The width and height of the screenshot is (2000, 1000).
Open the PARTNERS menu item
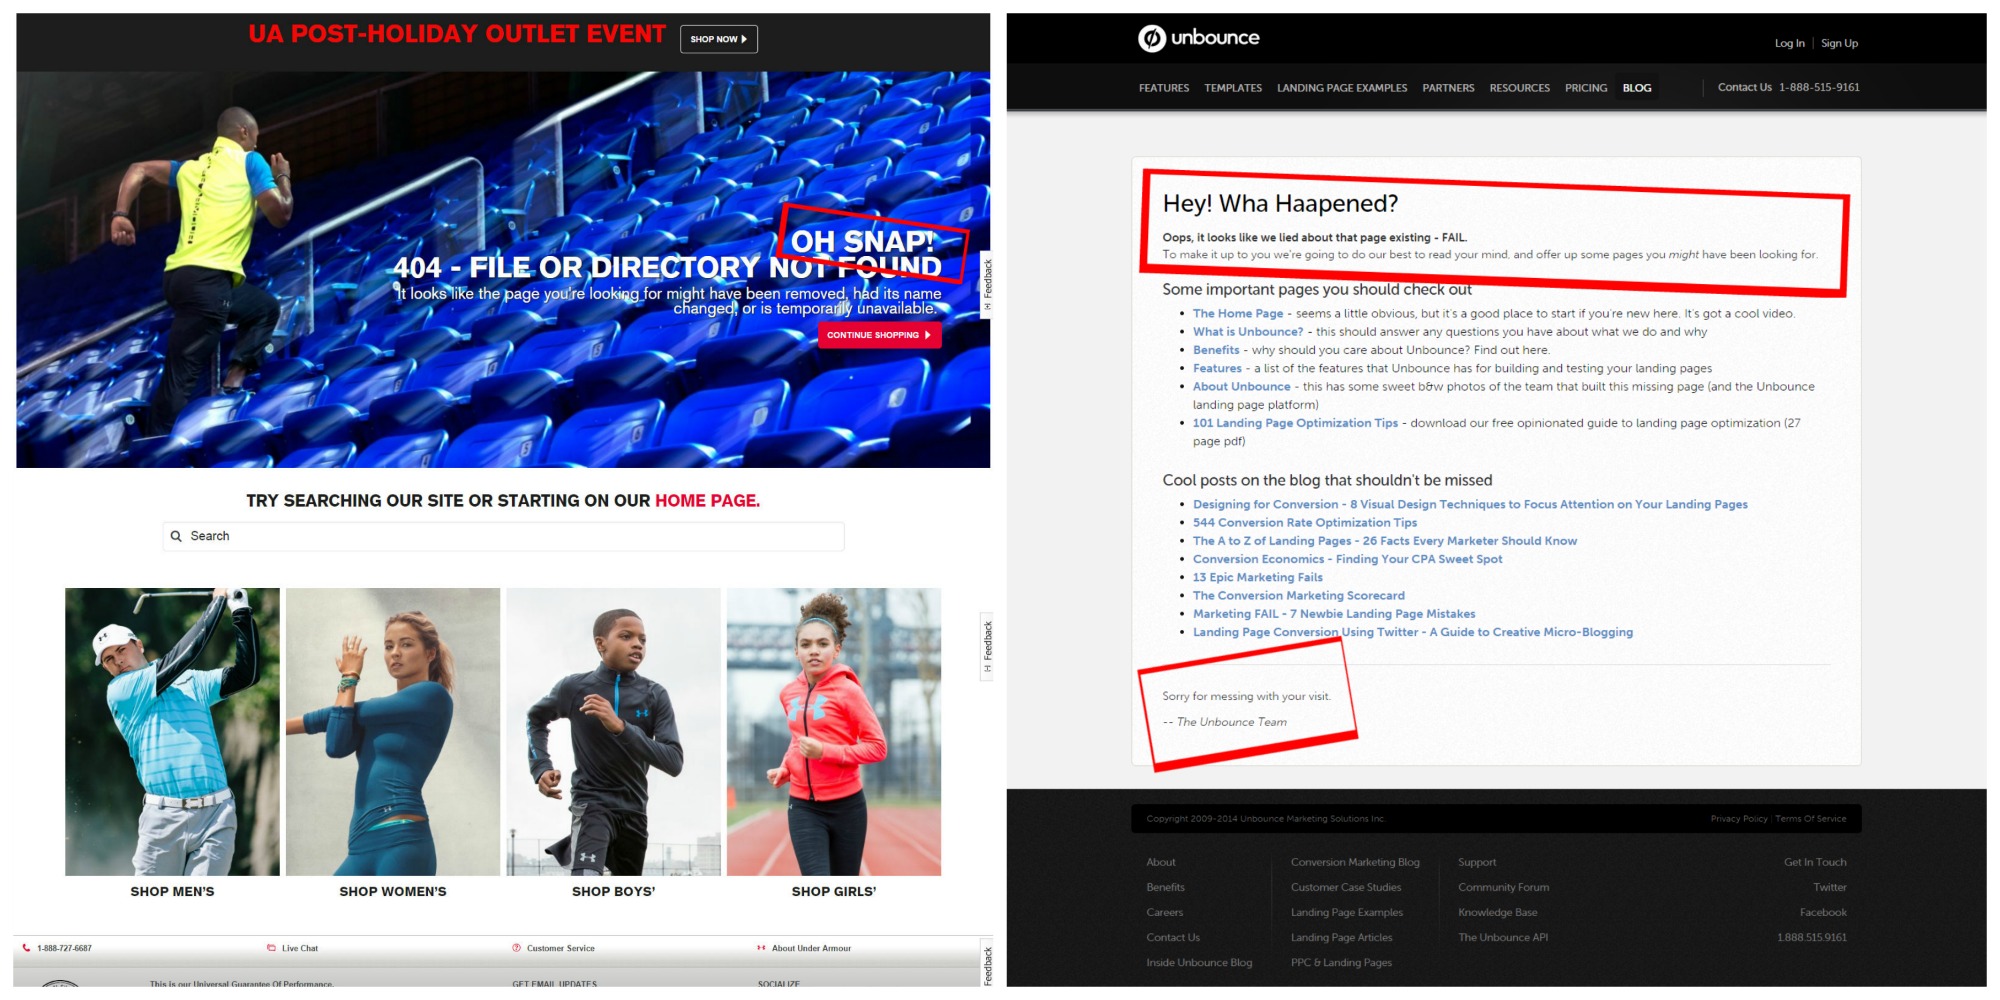click(x=1448, y=88)
